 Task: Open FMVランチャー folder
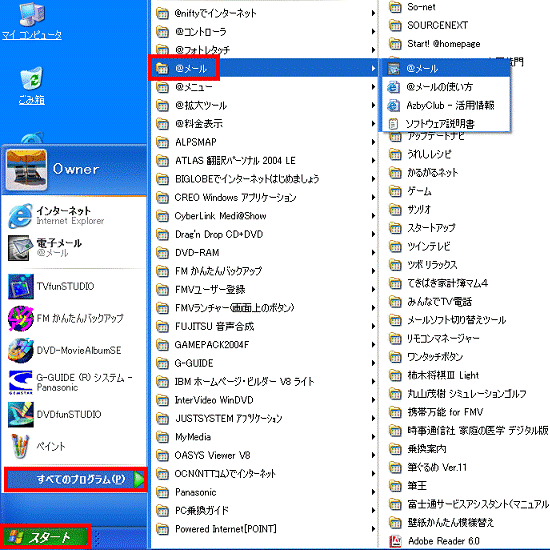pyautogui.click(x=265, y=308)
